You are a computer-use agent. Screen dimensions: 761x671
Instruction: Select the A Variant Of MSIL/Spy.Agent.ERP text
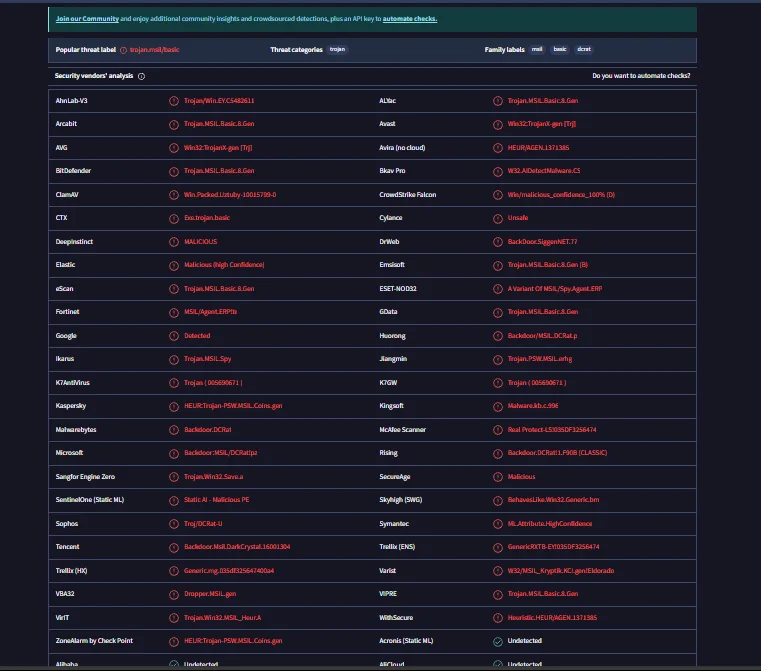555,289
